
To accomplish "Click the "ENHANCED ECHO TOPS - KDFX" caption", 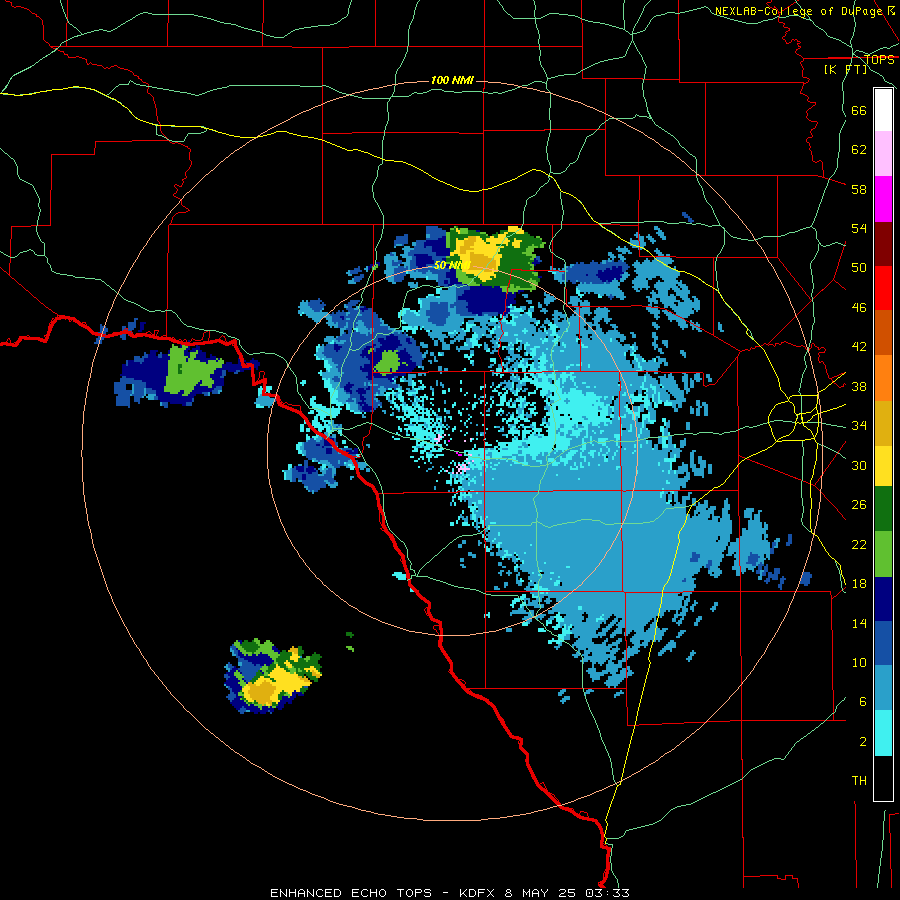I will pyautogui.click(x=382, y=893).
